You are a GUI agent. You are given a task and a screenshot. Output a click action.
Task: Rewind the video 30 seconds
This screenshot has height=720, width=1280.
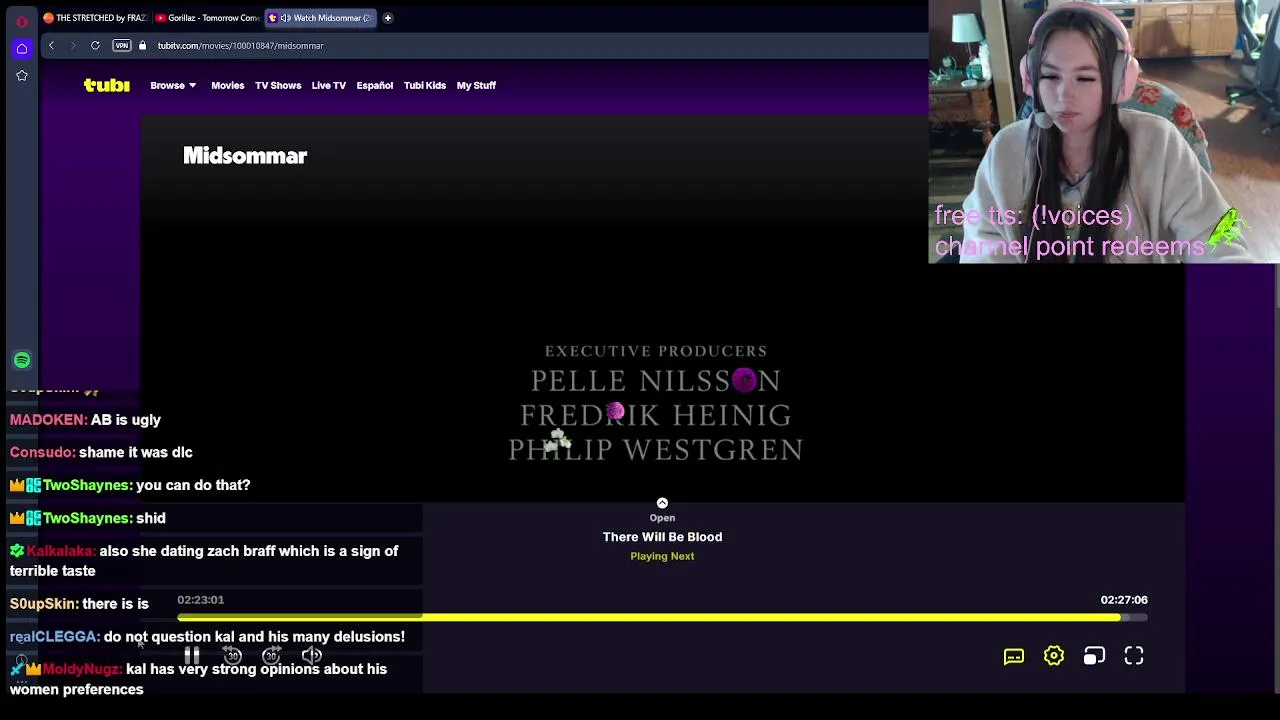click(232, 656)
